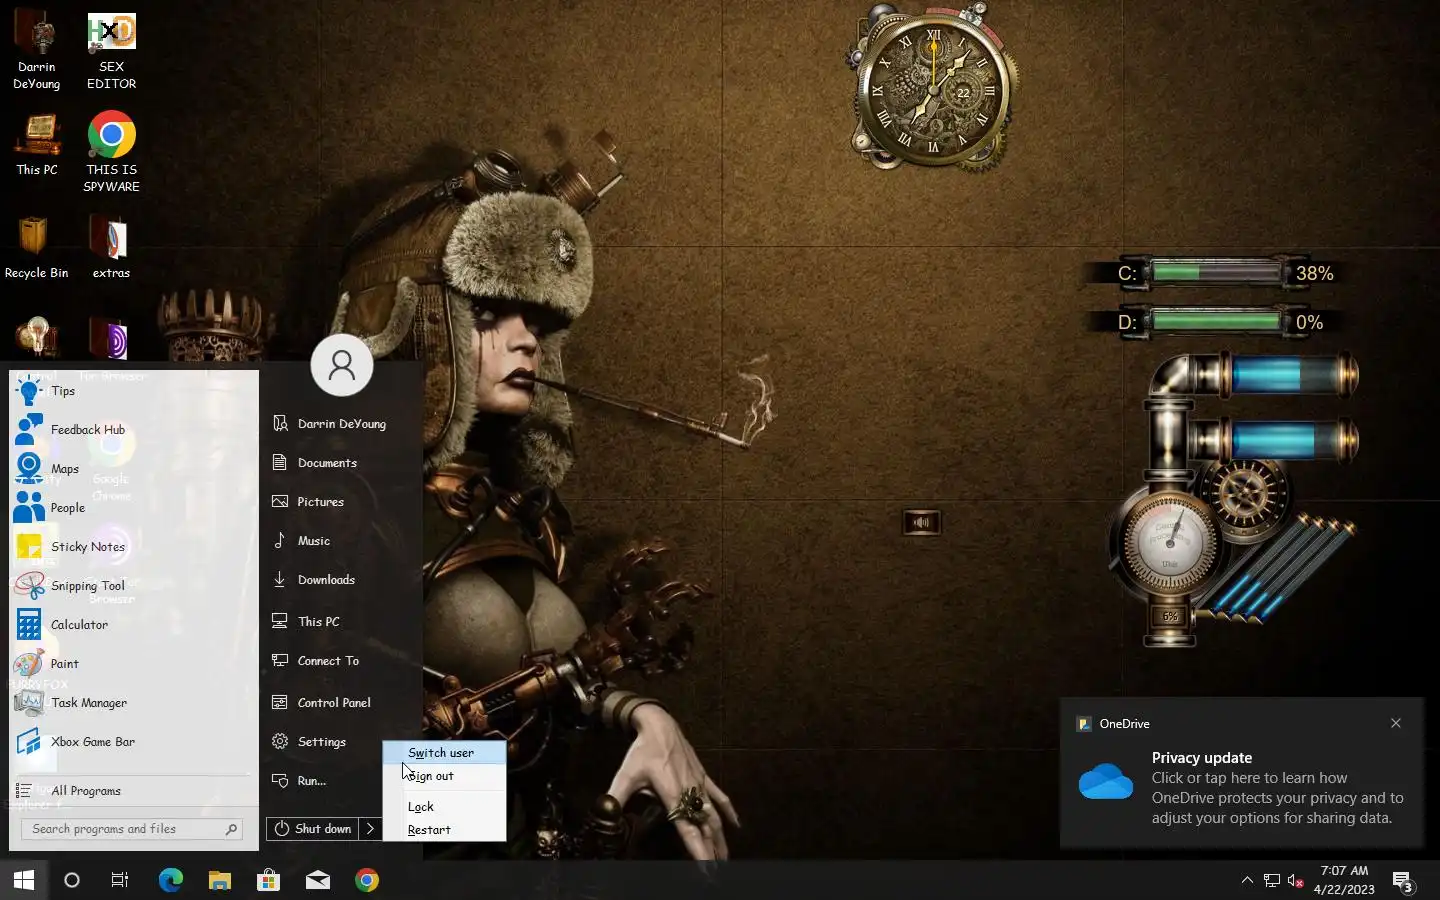Click the user account picture

(x=342, y=365)
